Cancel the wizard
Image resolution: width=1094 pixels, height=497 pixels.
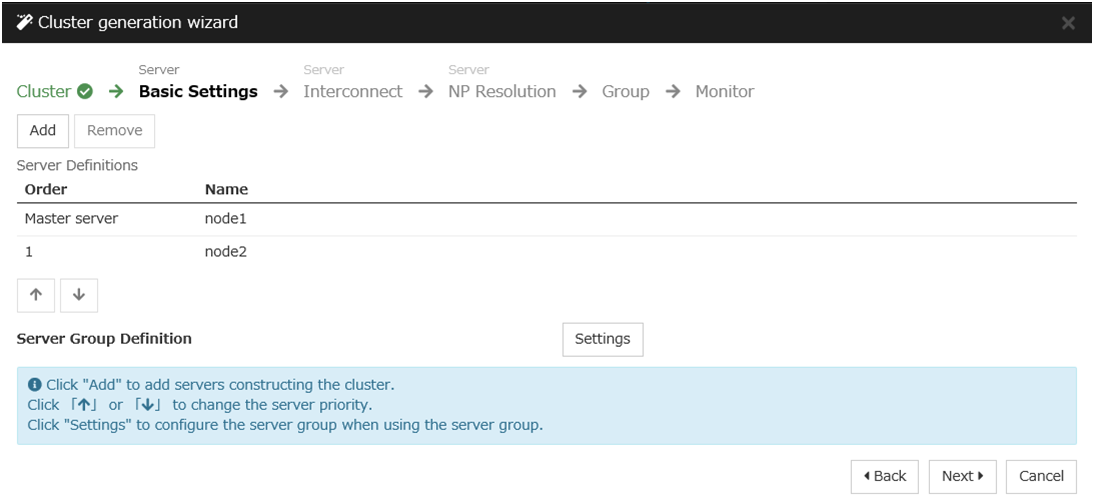click(x=1041, y=477)
